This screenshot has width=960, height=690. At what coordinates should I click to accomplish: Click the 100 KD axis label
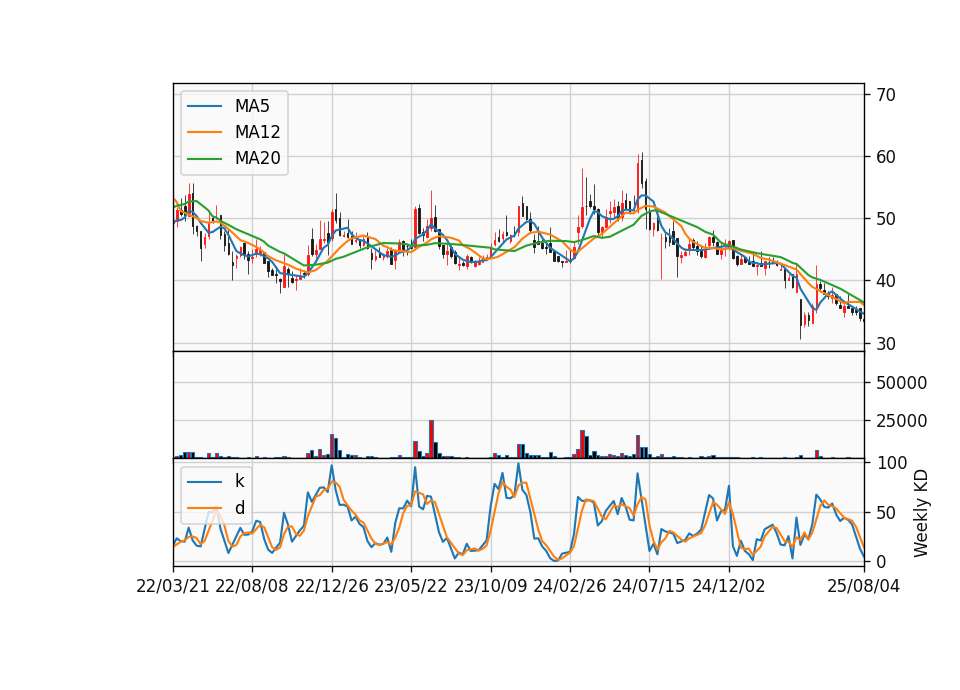coord(892,463)
